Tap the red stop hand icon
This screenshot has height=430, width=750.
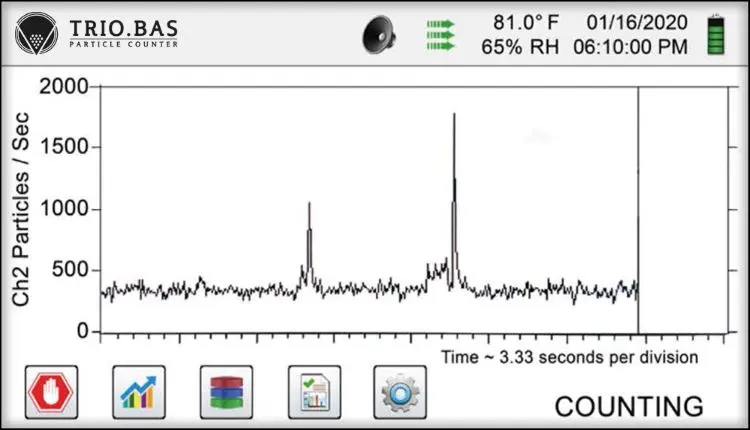51,392
